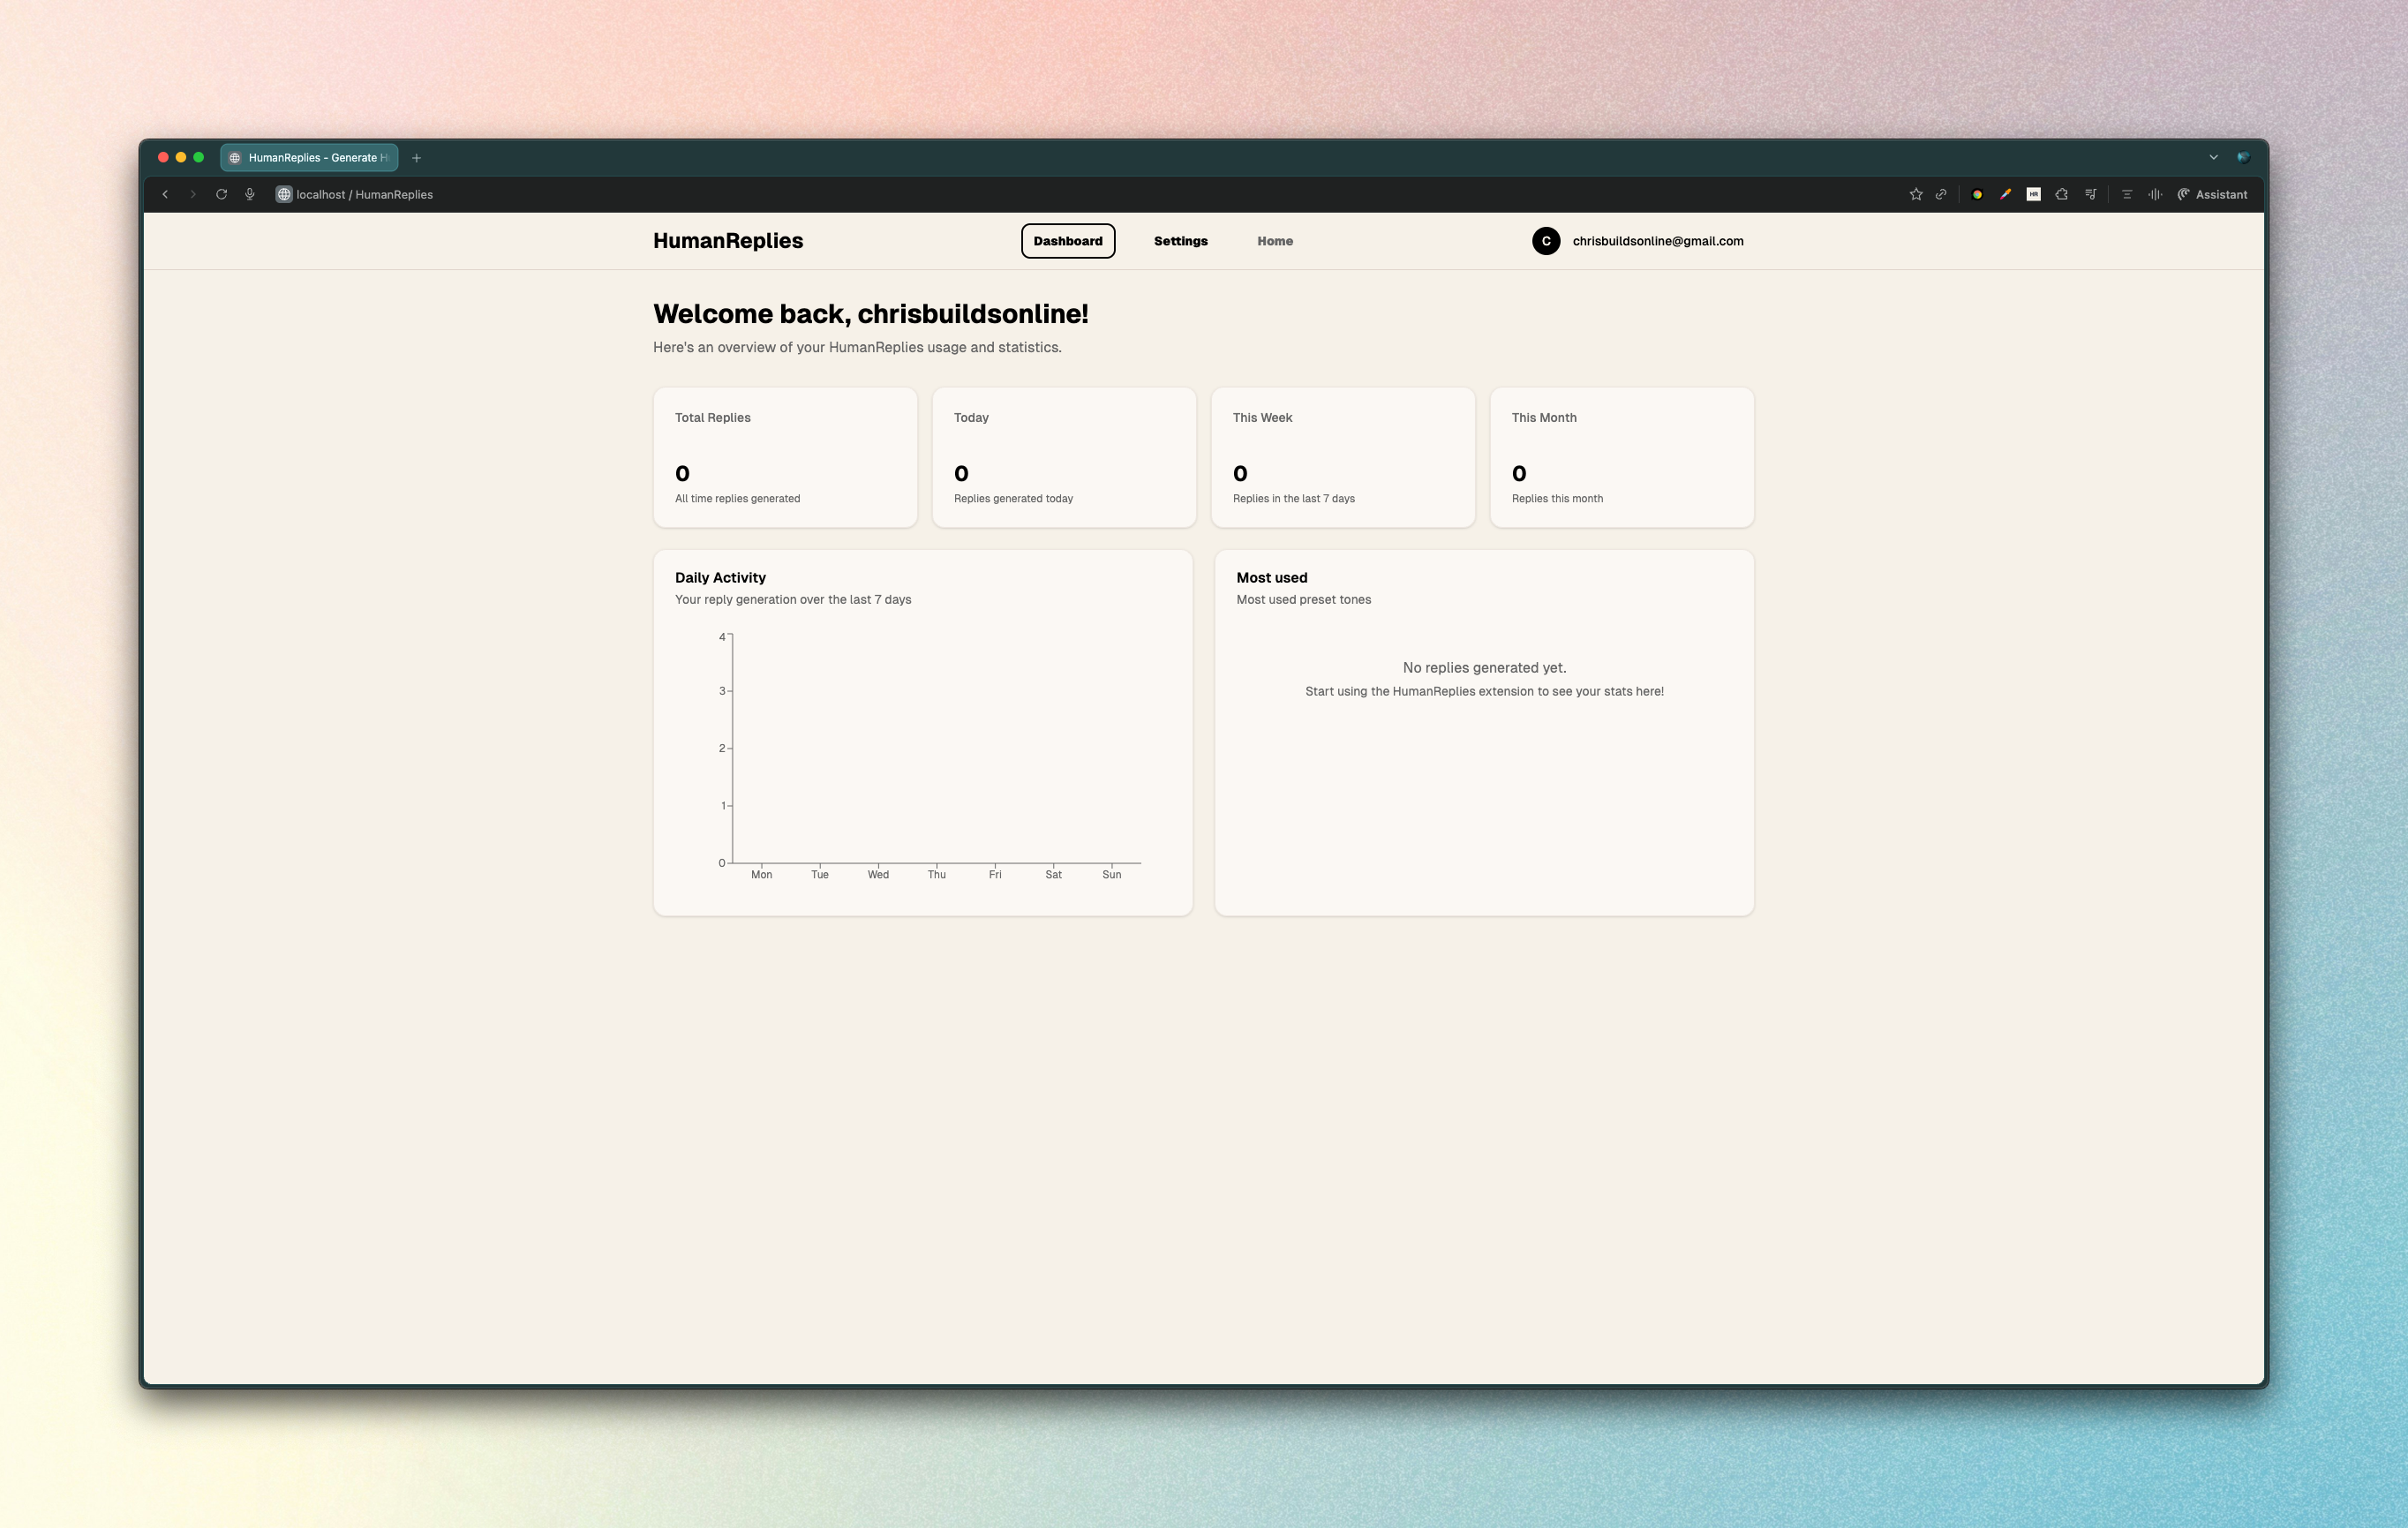The height and width of the screenshot is (1528, 2408).
Task: Open the extensions puzzle piece menu
Action: (x=2061, y=195)
